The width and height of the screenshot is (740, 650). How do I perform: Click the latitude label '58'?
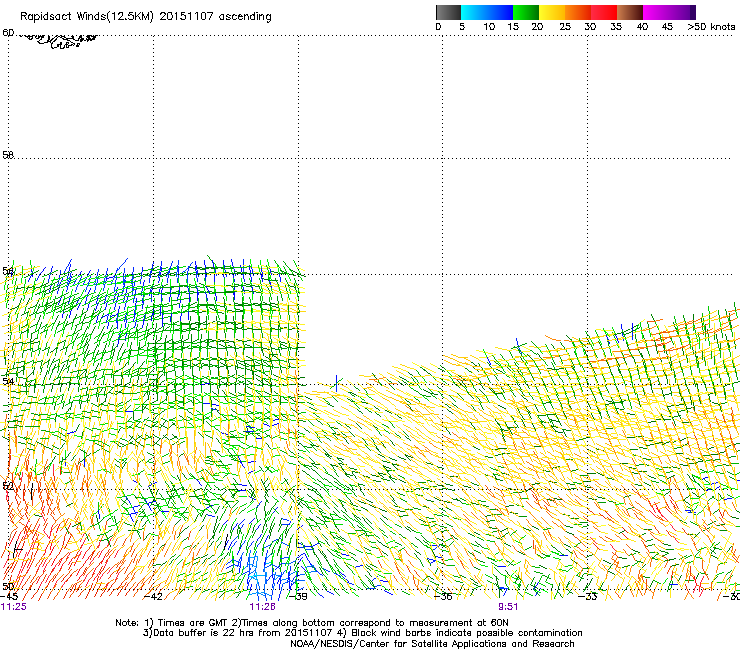8,155
